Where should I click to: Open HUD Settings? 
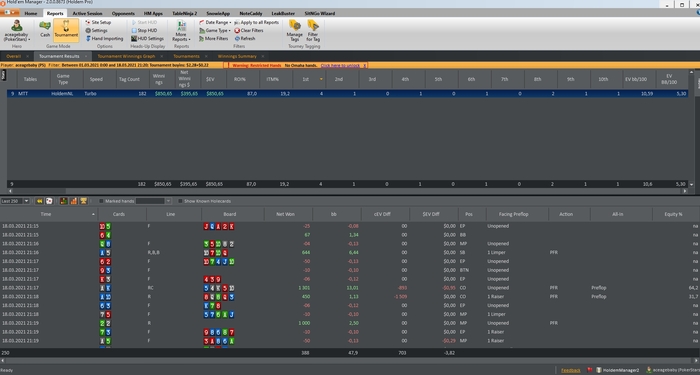147,39
